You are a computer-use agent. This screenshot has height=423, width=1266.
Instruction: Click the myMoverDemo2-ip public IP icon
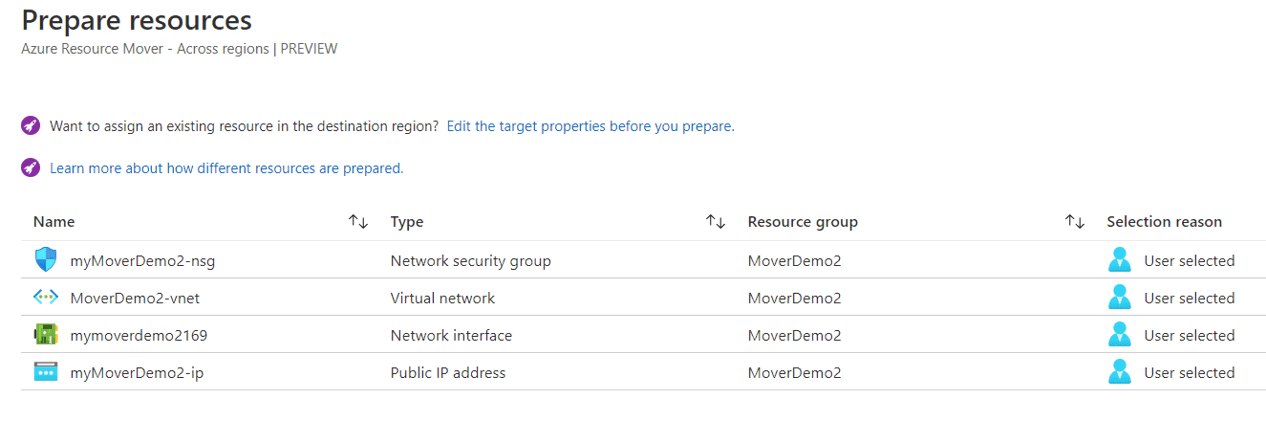tap(46, 372)
